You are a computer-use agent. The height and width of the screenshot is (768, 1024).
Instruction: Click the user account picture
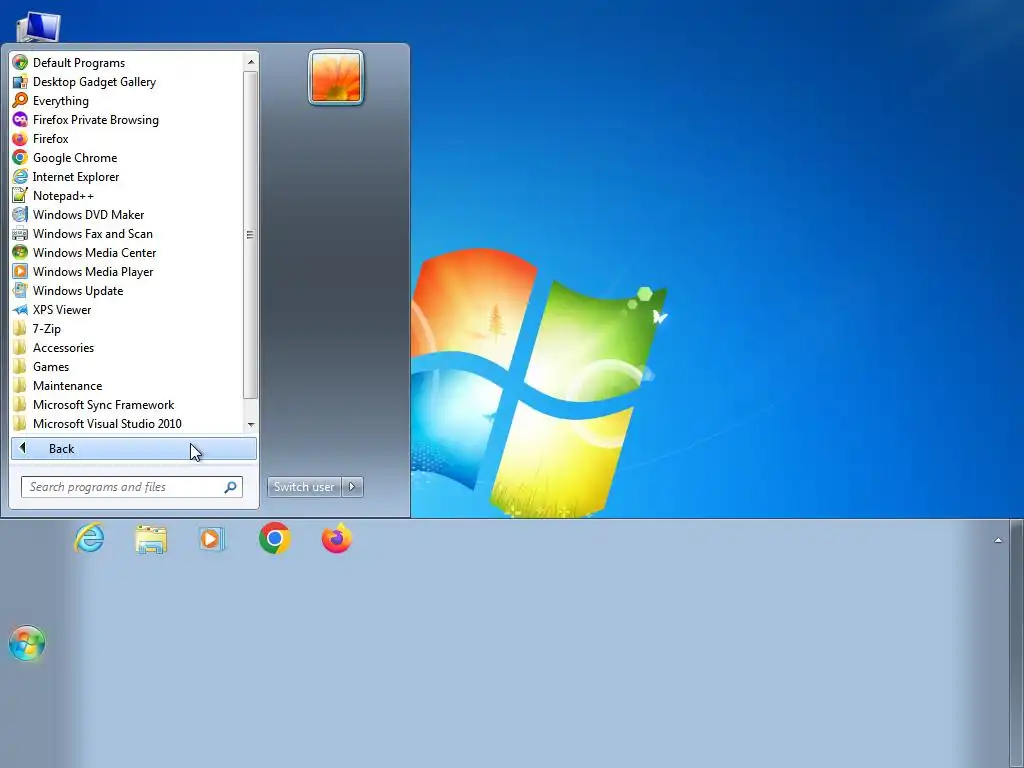336,77
